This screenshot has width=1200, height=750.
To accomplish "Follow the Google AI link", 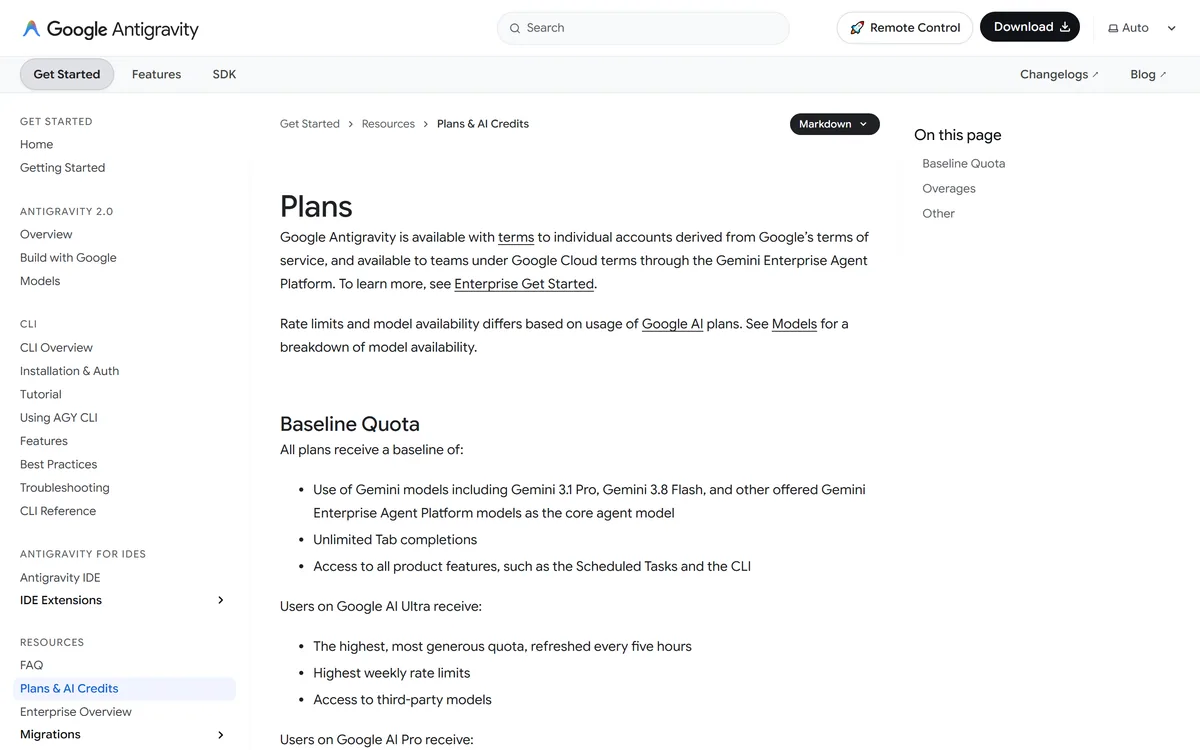I will pyautogui.click(x=672, y=324).
